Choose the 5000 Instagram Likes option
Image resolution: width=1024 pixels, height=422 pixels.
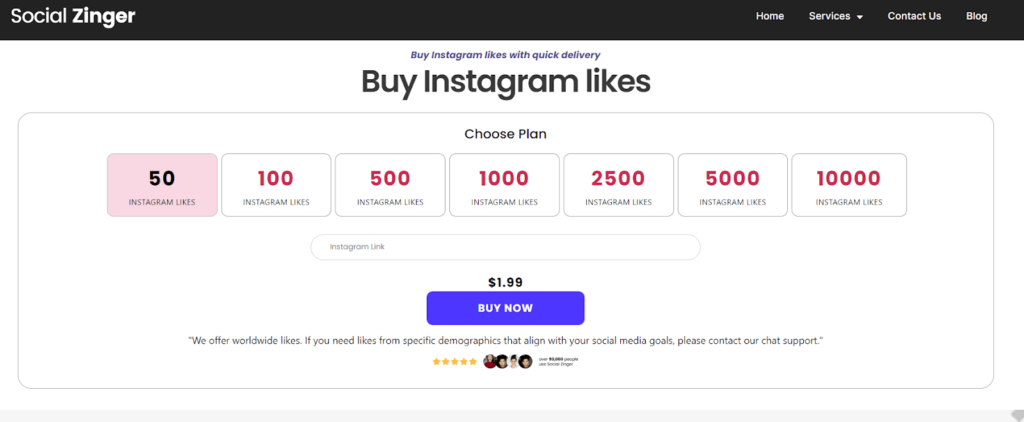pos(732,185)
